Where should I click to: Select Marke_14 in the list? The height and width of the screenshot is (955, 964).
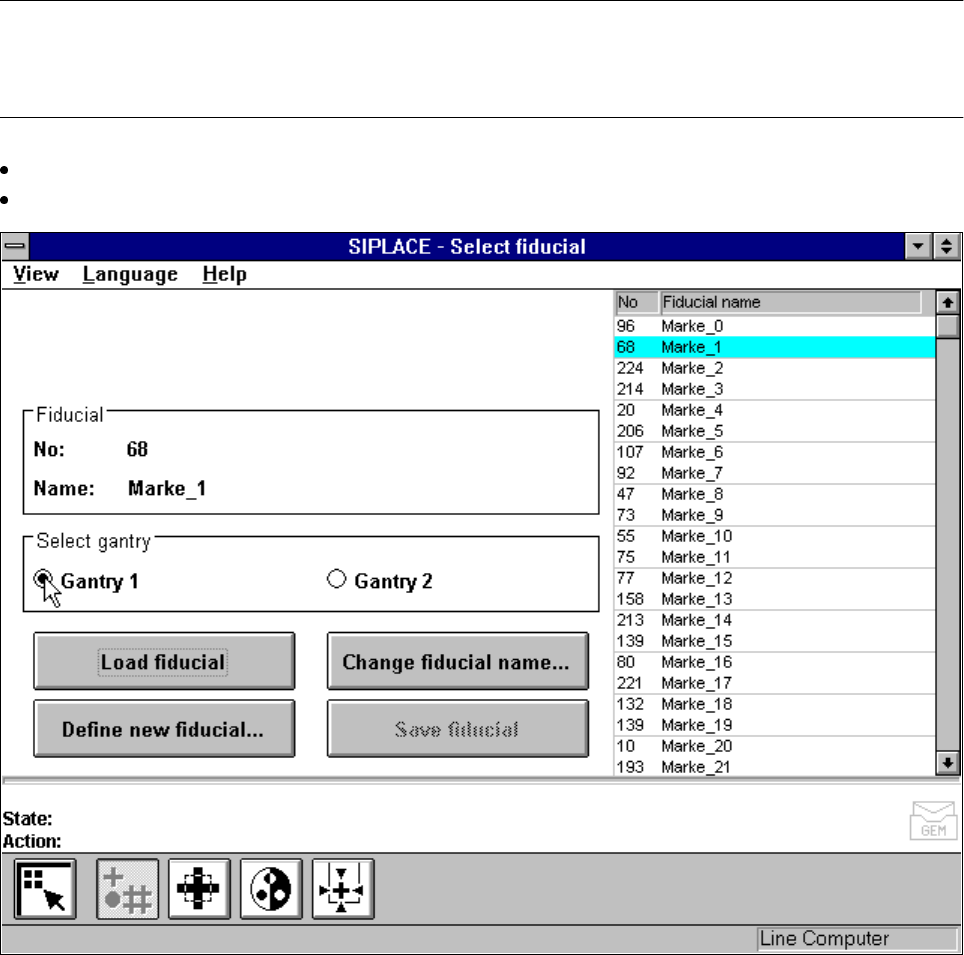[775, 620]
